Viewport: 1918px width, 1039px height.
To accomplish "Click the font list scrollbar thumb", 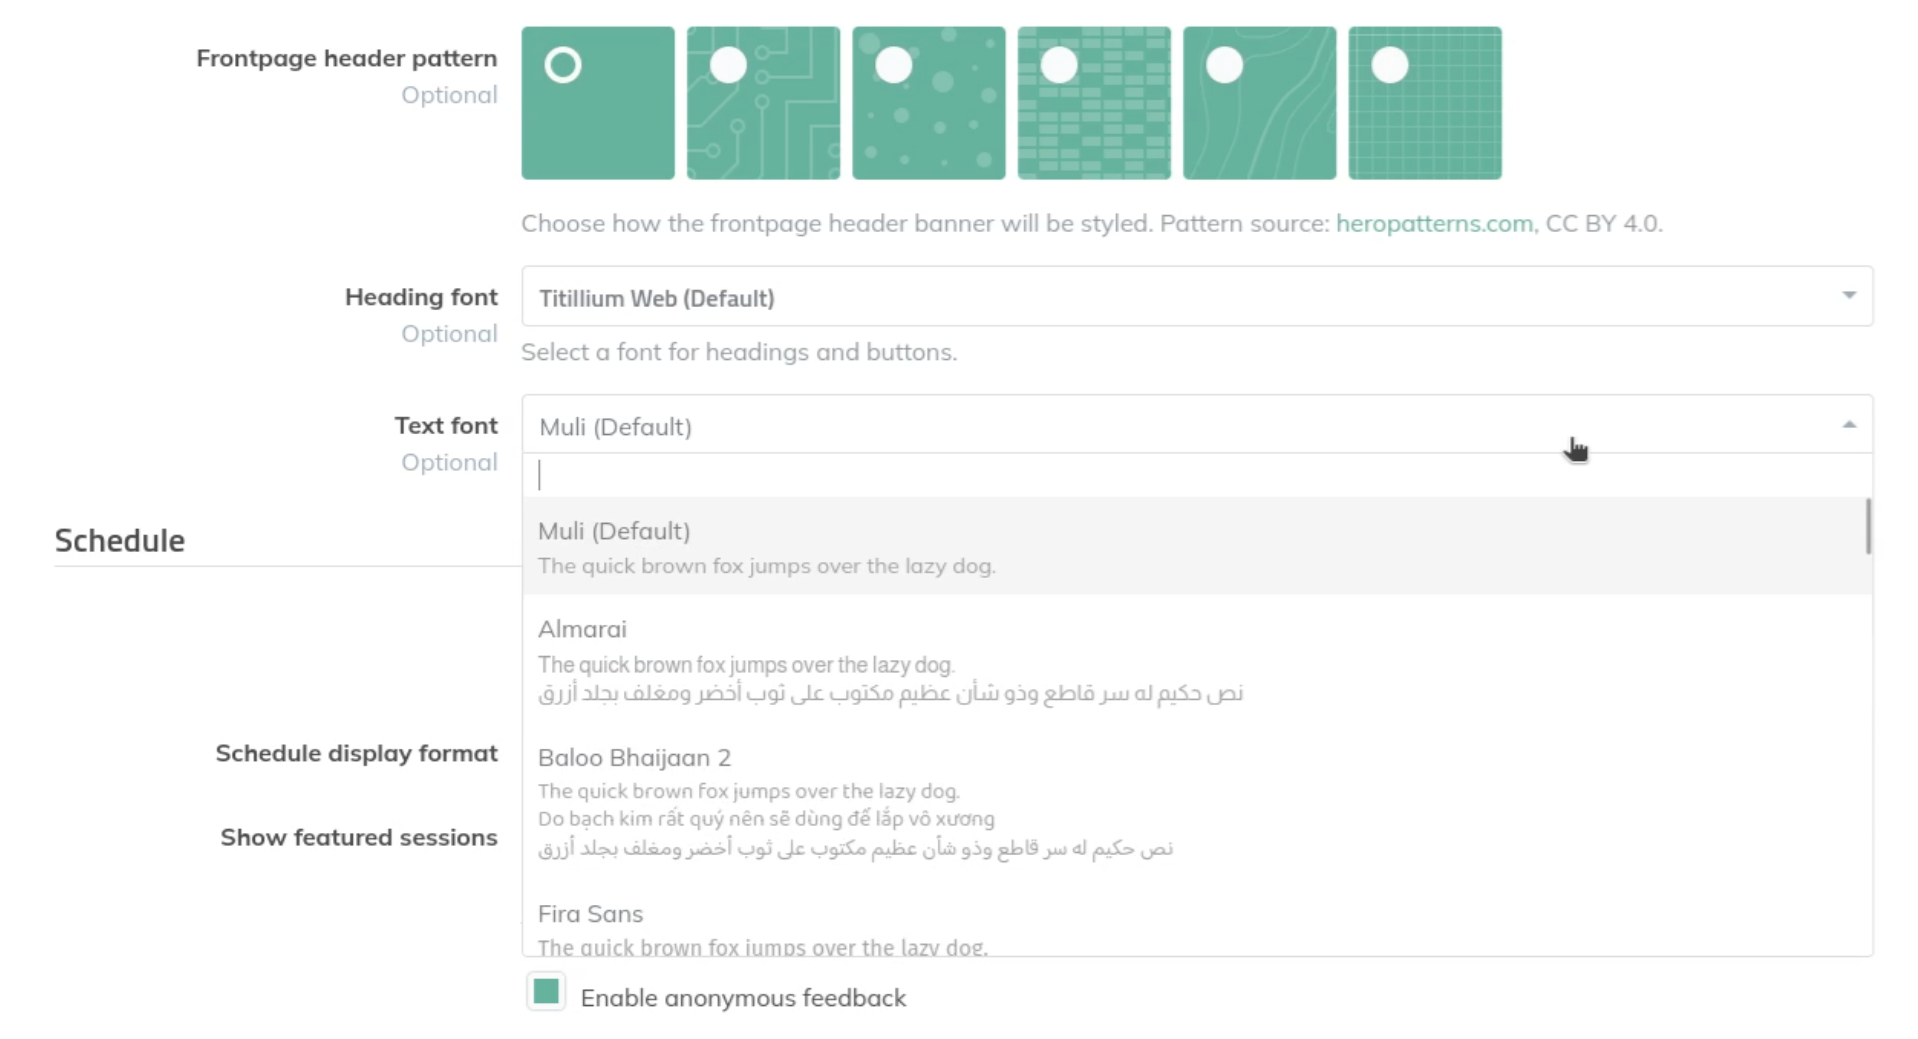I will click(x=1868, y=526).
